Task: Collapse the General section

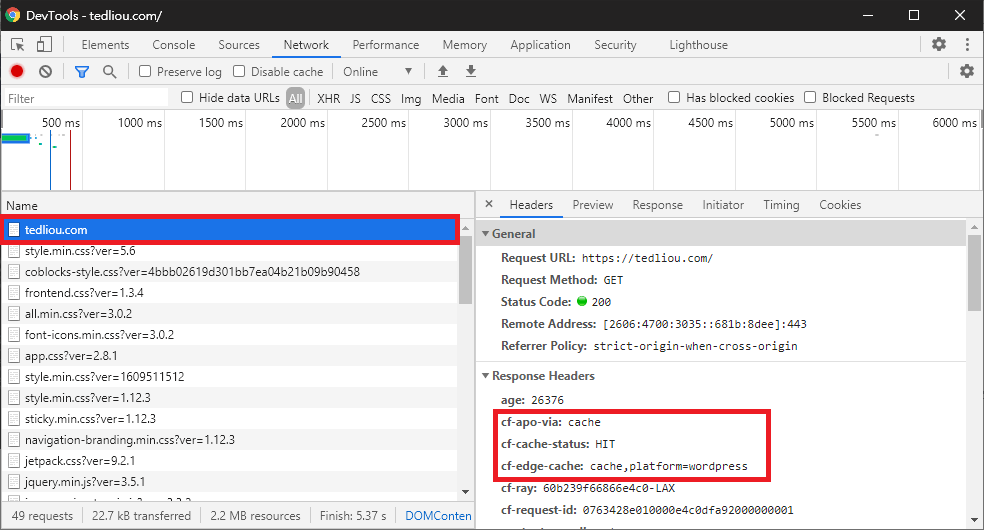Action: [485, 233]
